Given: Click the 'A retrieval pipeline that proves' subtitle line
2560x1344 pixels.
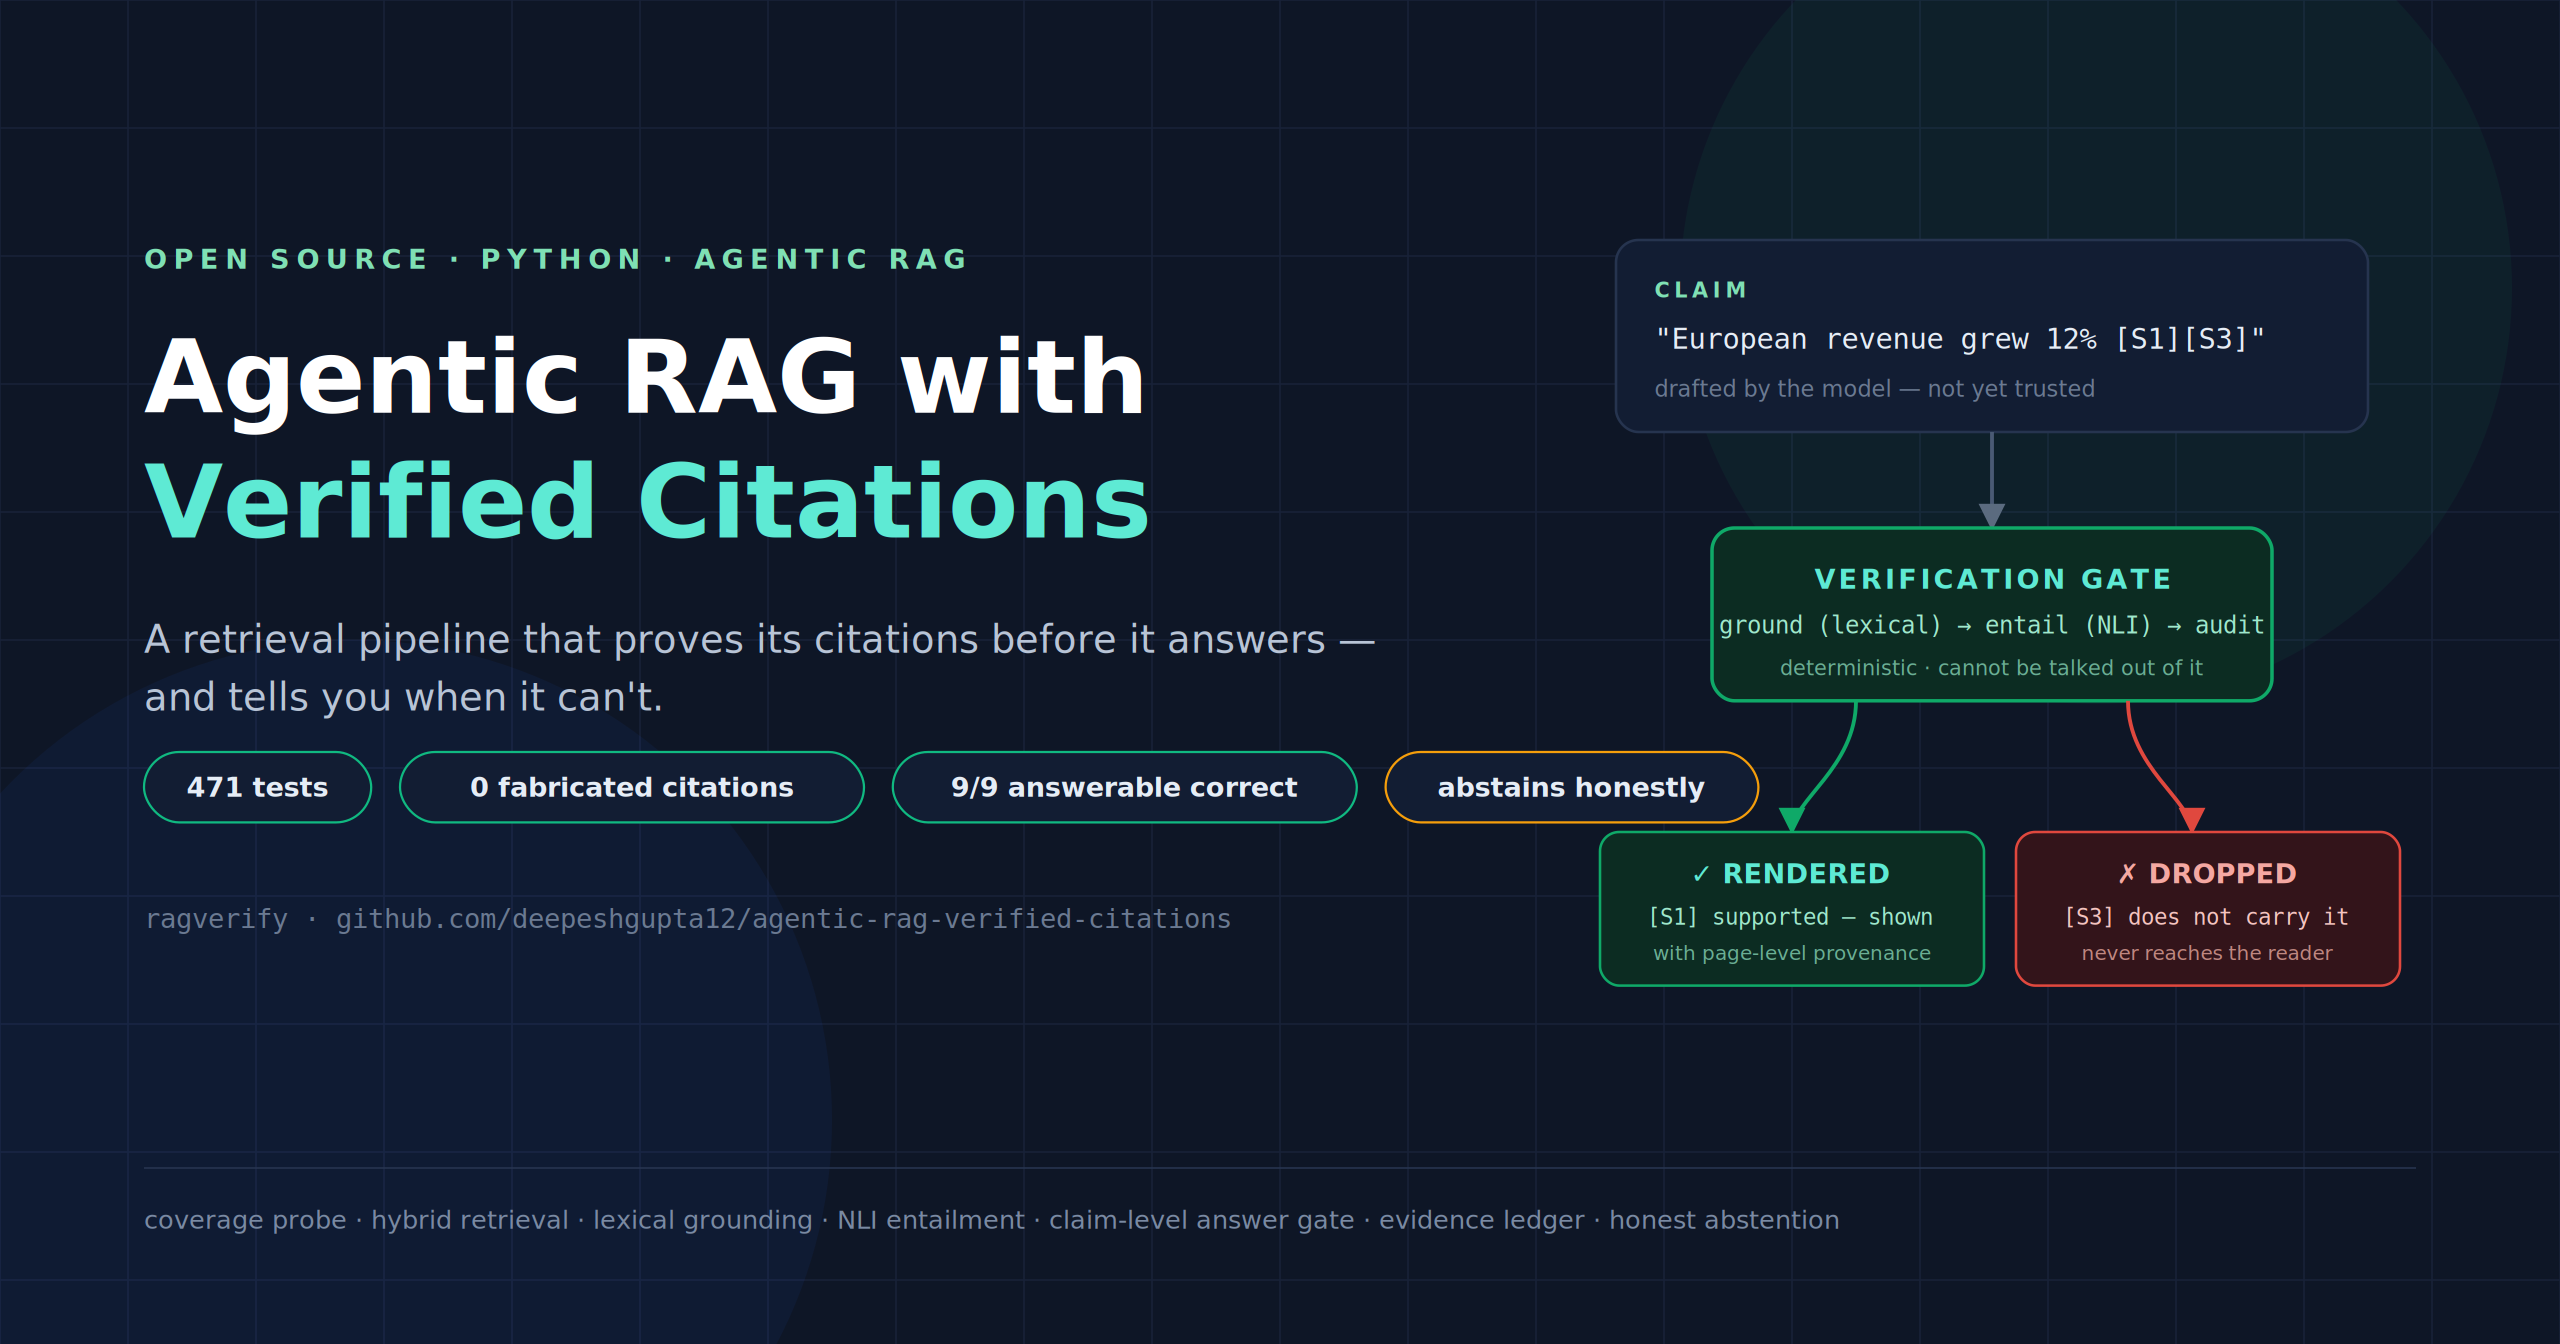Looking at the screenshot, I should pos(759,639).
